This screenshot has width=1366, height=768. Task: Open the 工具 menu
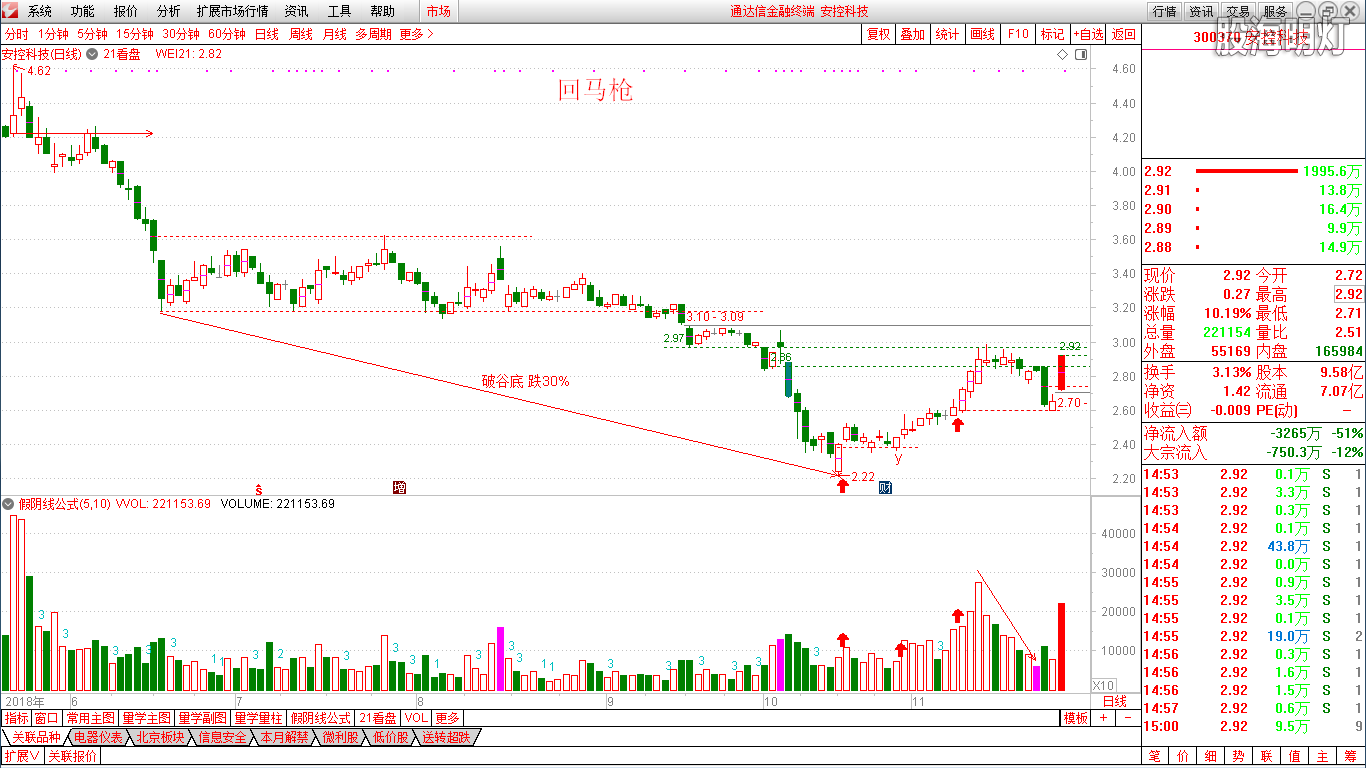click(x=340, y=11)
